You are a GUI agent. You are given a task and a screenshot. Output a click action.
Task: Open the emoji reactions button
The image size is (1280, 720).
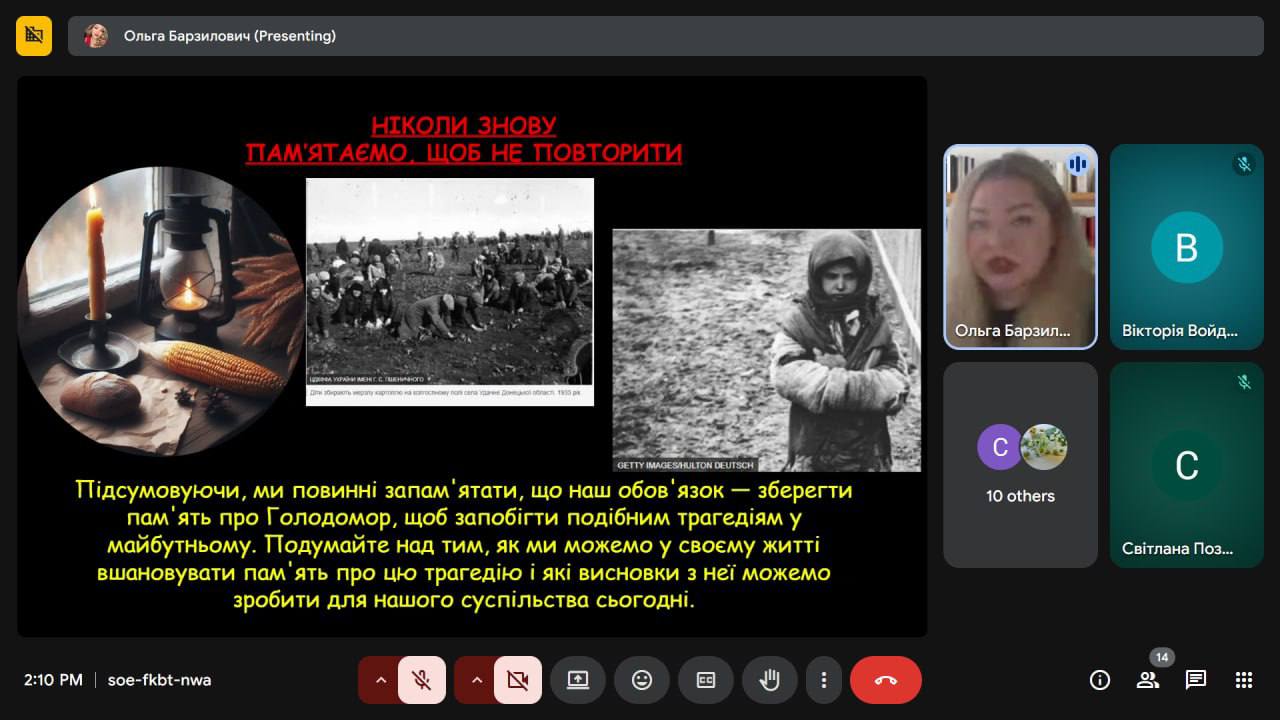(642, 680)
